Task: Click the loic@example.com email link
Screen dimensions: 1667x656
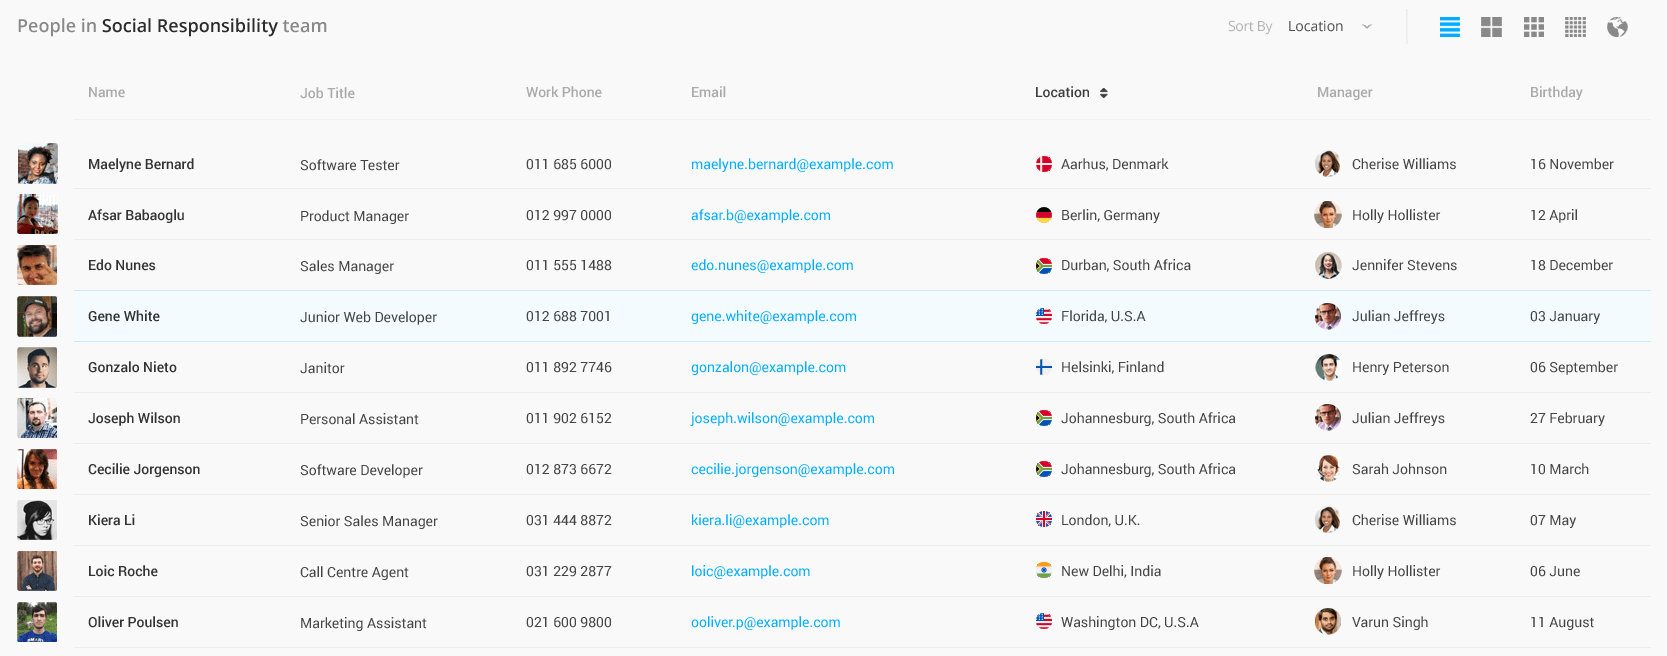Action: tap(751, 571)
